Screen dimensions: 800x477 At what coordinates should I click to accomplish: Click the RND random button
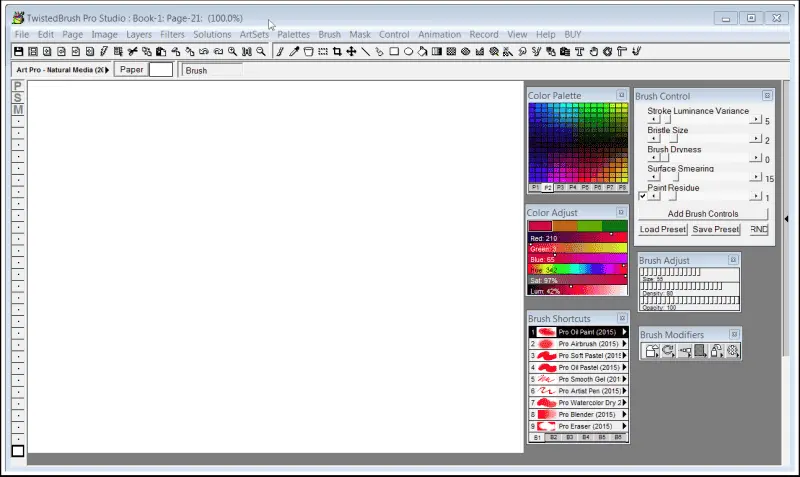click(x=759, y=230)
